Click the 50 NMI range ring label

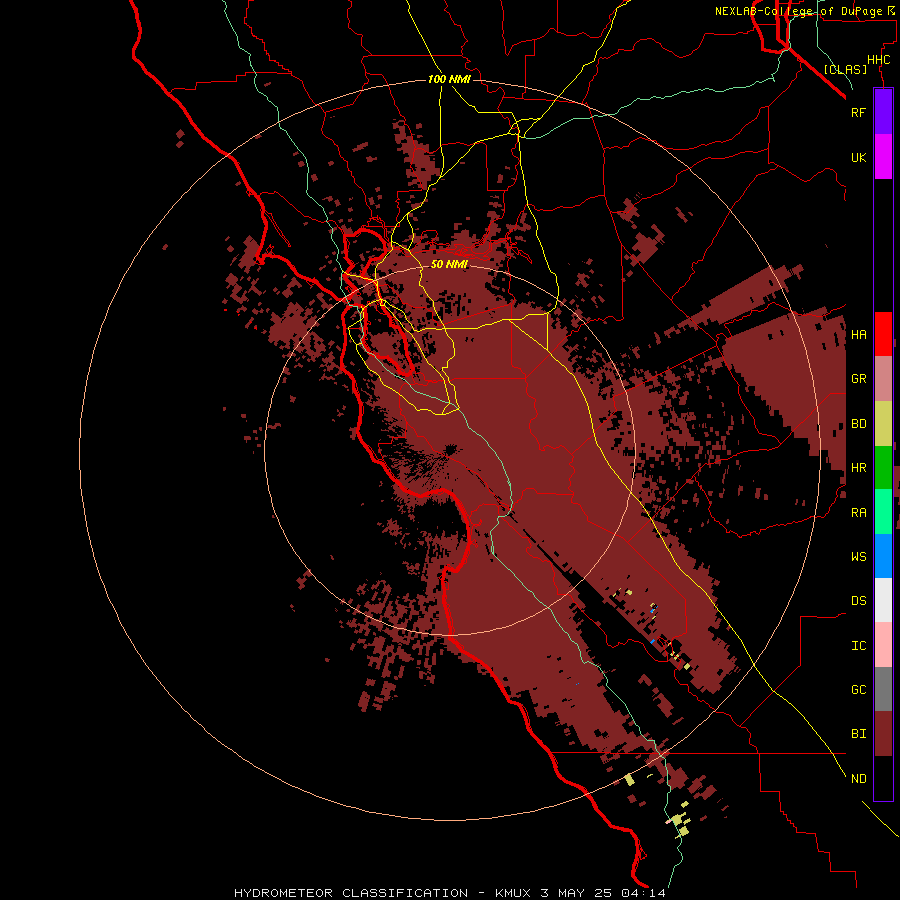coord(449,264)
